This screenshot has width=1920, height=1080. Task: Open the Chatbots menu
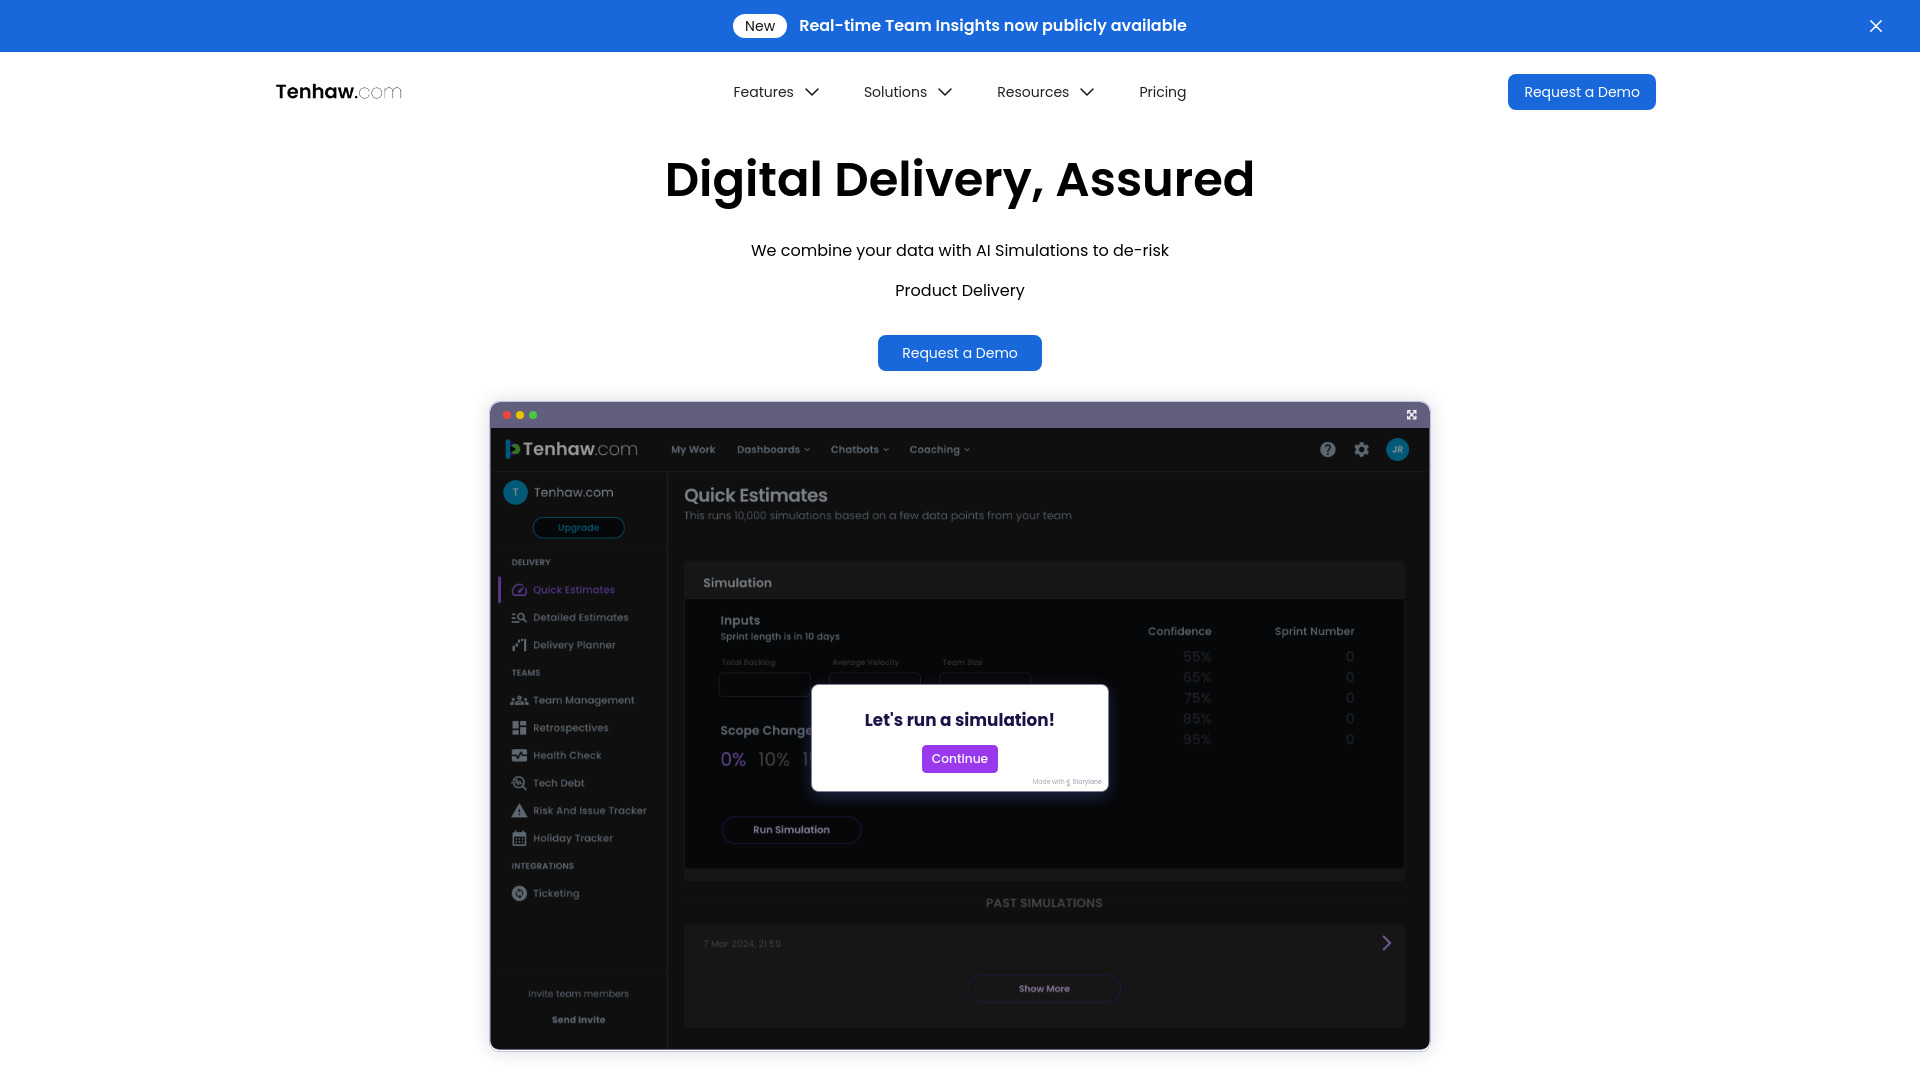click(x=858, y=450)
